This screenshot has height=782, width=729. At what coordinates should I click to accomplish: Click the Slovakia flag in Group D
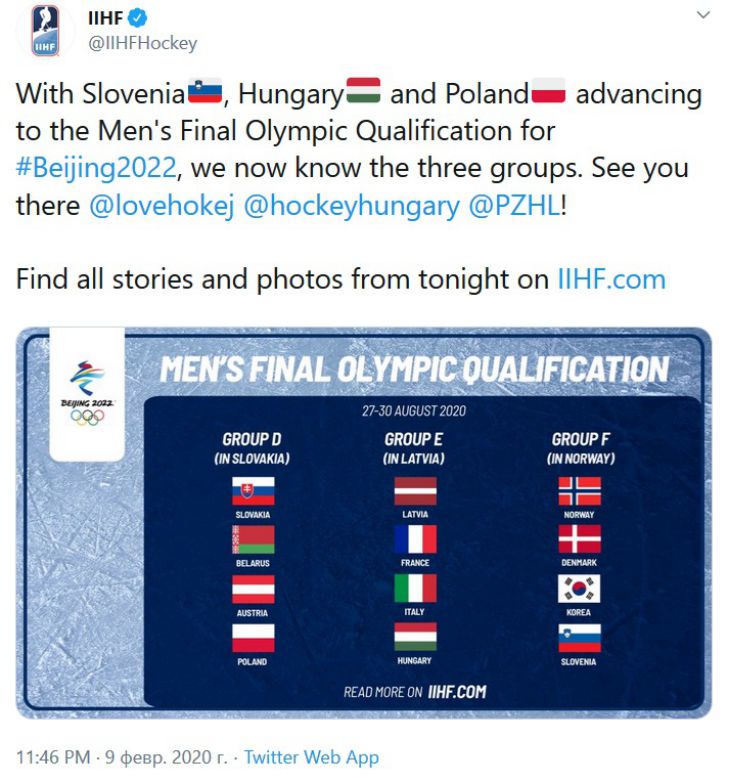click(253, 491)
